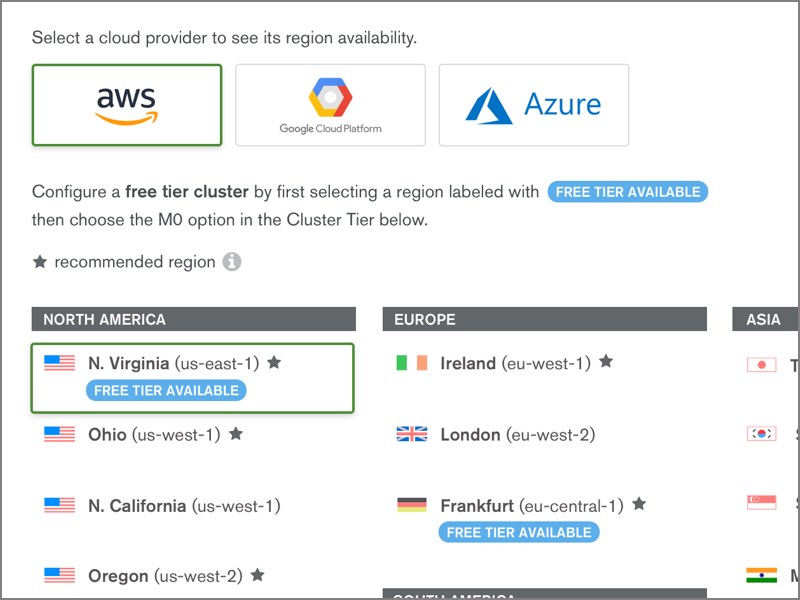Click the North America section header
The image size is (800, 600).
pos(193,319)
